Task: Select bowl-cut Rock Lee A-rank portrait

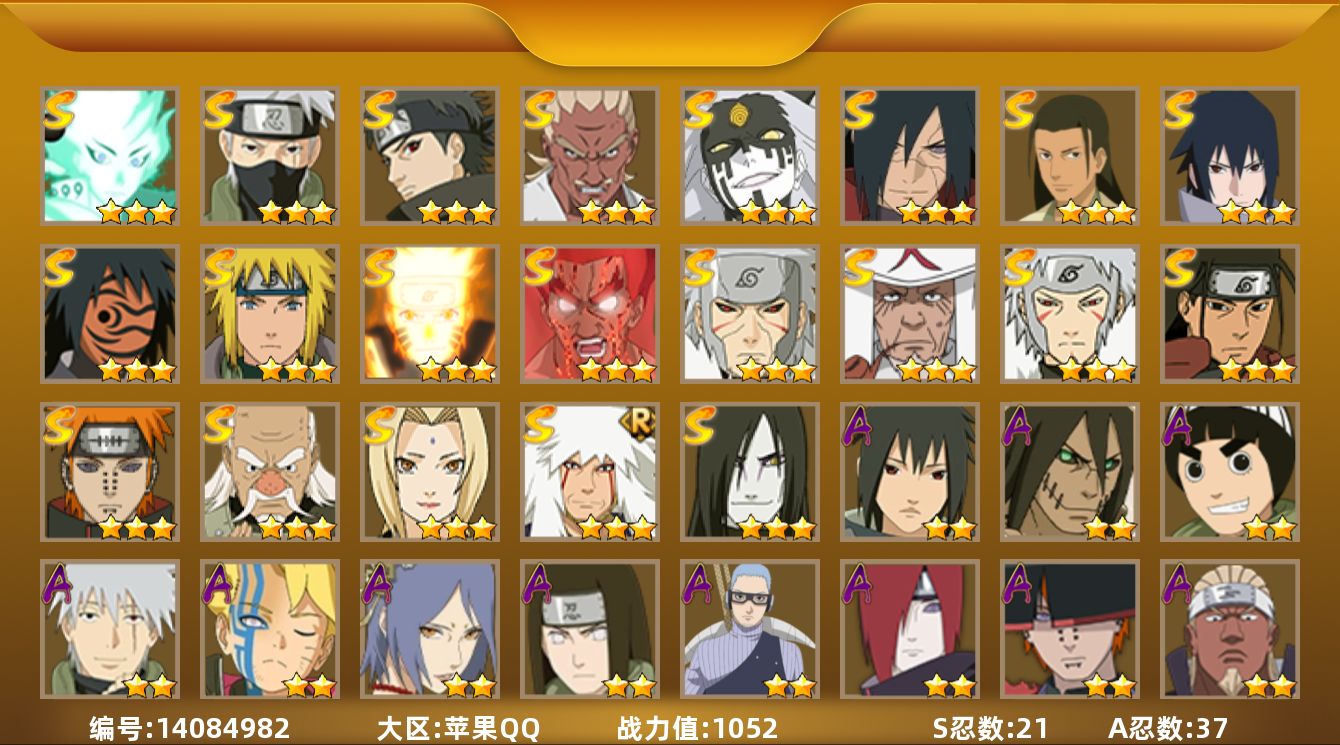Action: pyautogui.click(x=1229, y=471)
